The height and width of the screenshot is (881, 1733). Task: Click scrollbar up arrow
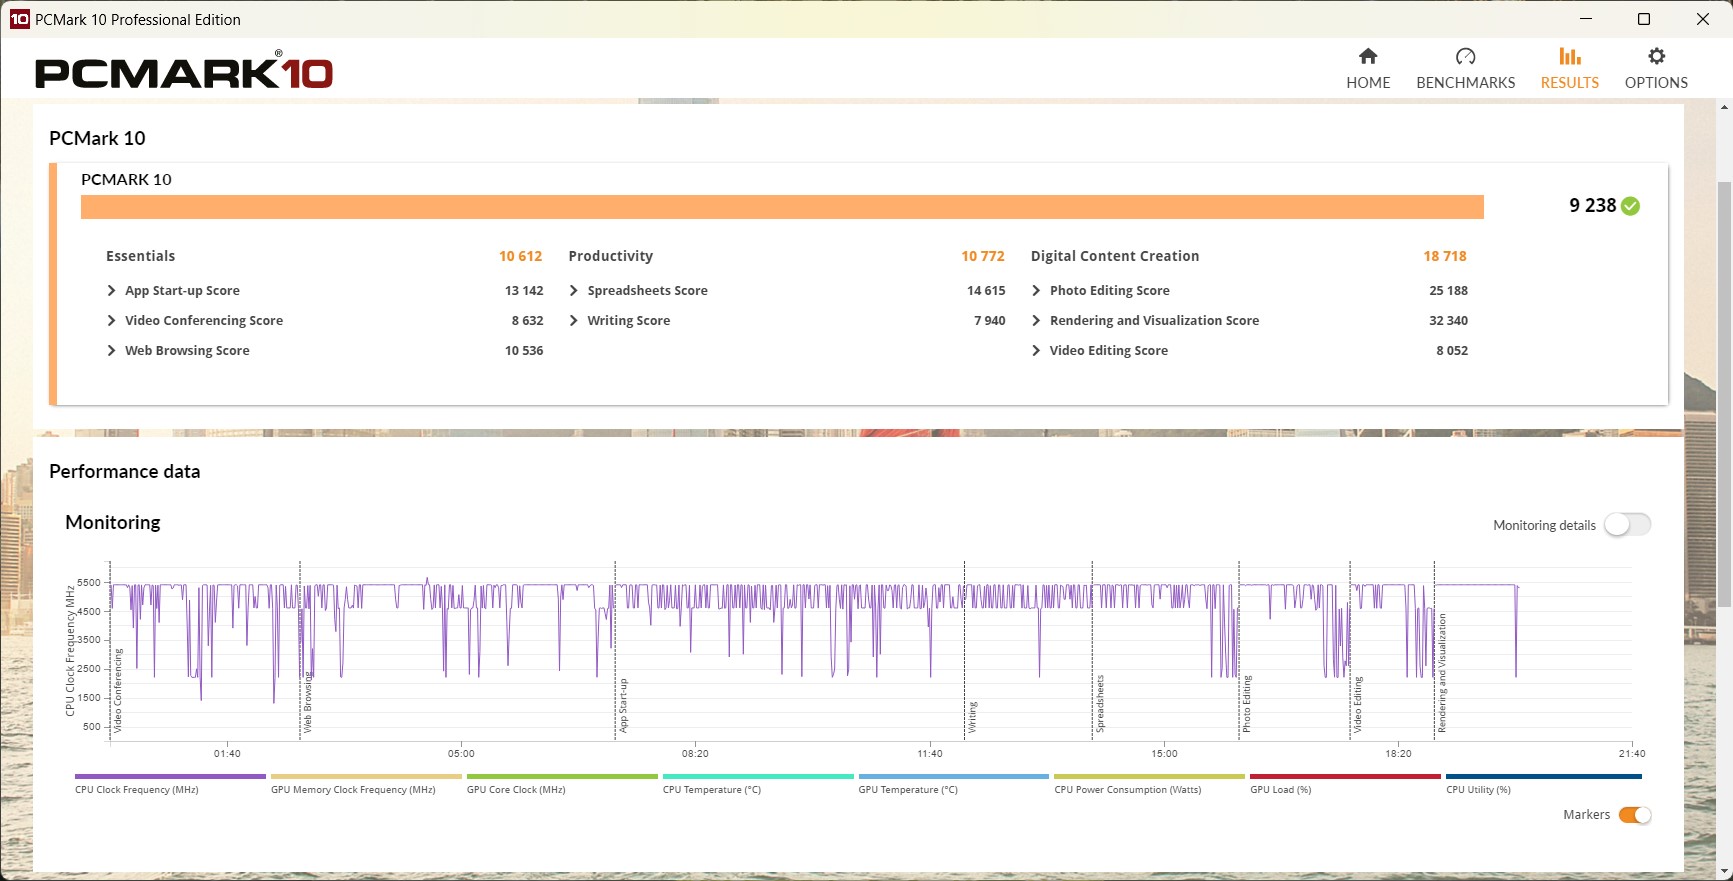coord(1724,106)
